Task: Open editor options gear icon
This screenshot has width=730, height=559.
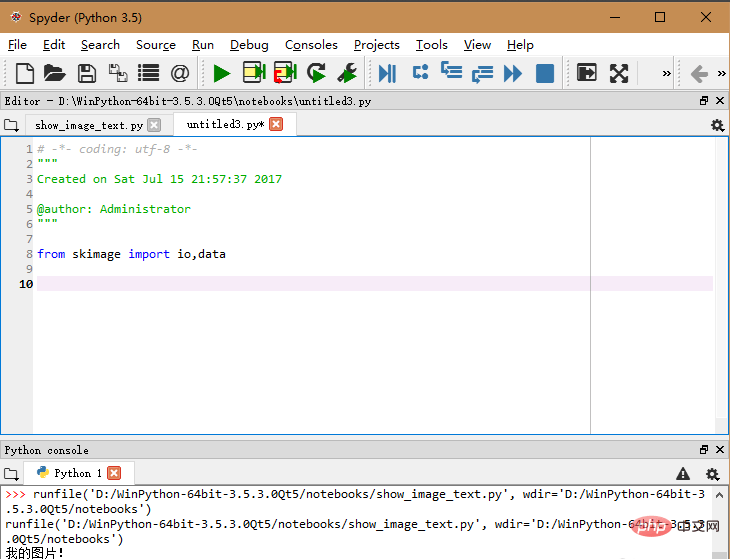Action: (717, 125)
